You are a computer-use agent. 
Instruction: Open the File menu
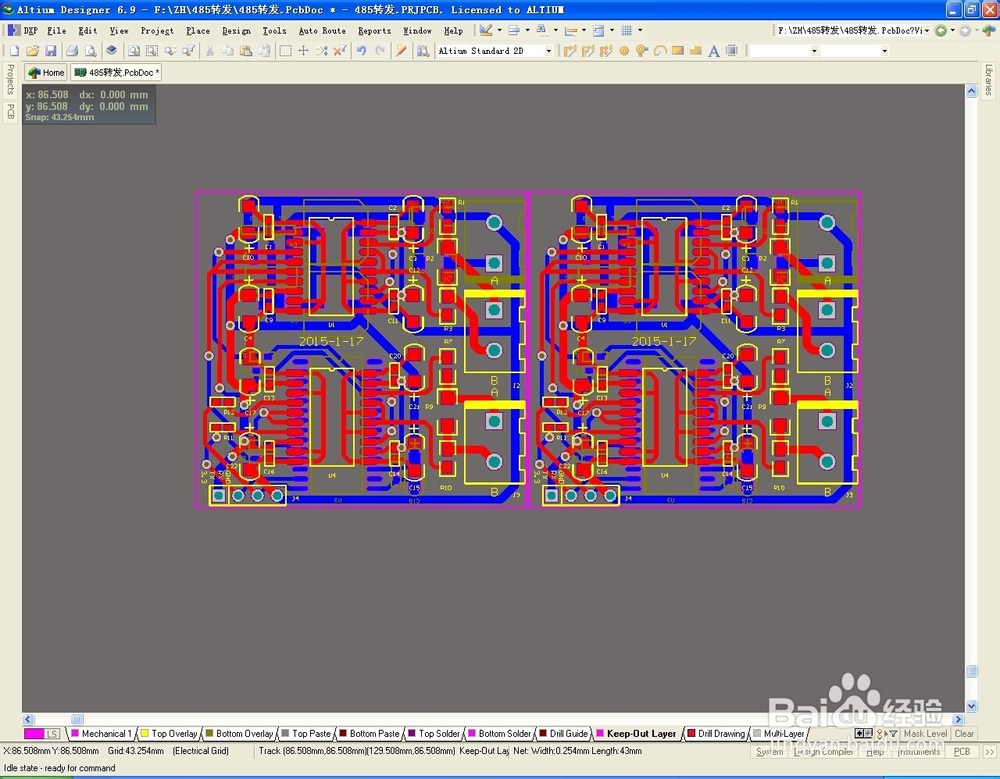click(x=56, y=30)
